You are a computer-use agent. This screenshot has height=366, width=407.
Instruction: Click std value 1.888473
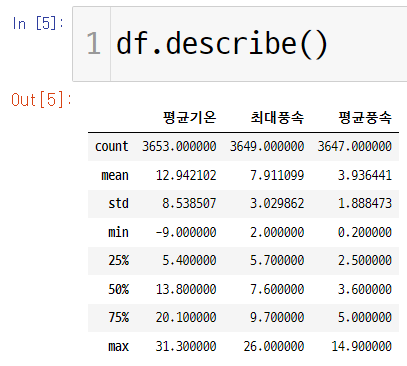pos(365,203)
